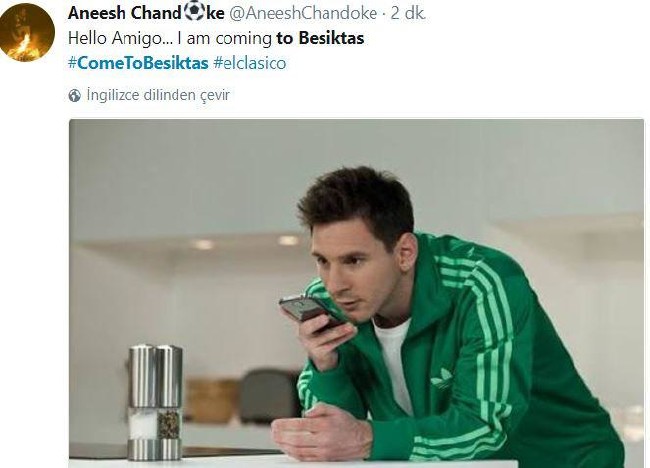Click the Adidas logo on the green jacket
This screenshot has width=650, height=468.
click(x=442, y=377)
